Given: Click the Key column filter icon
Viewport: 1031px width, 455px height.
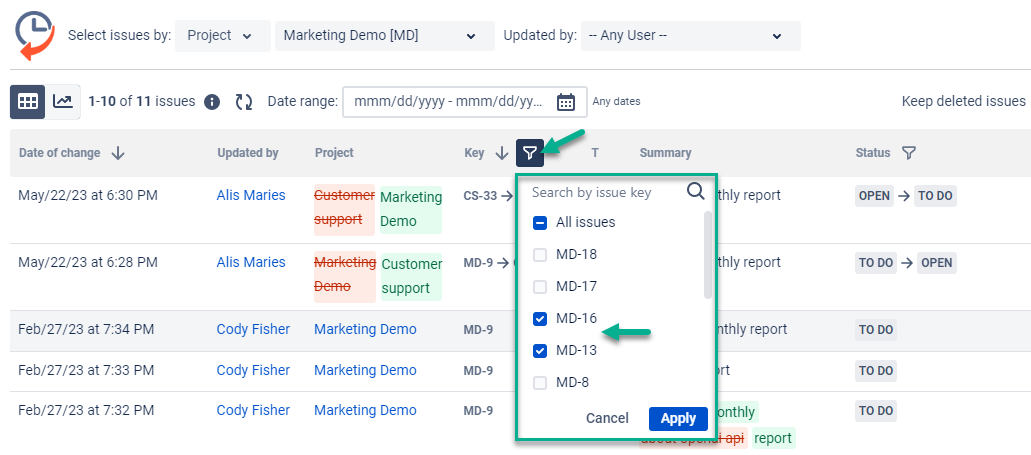Looking at the screenshot, I should [530, 153].
